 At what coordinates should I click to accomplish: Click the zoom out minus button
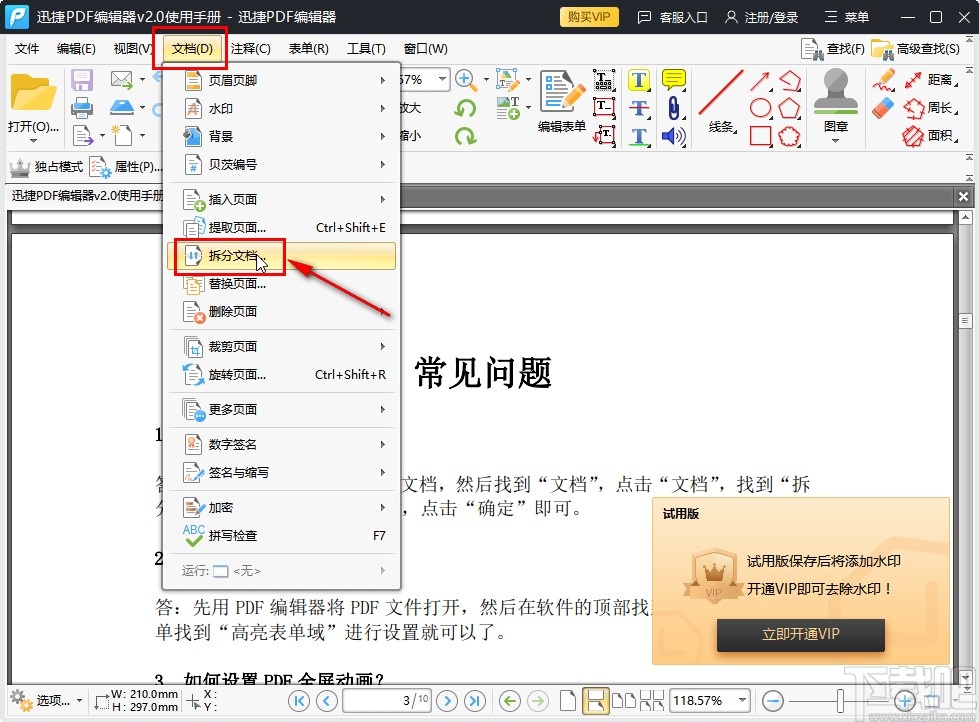tap(773, 701)
